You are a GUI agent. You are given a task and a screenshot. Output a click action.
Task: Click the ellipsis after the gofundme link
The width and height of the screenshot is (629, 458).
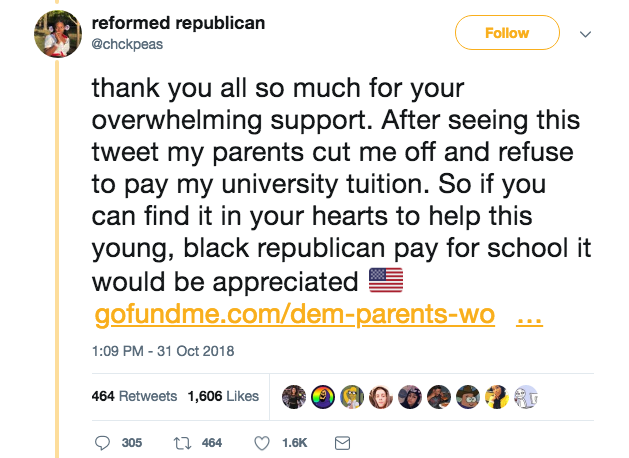click(528, 315)
